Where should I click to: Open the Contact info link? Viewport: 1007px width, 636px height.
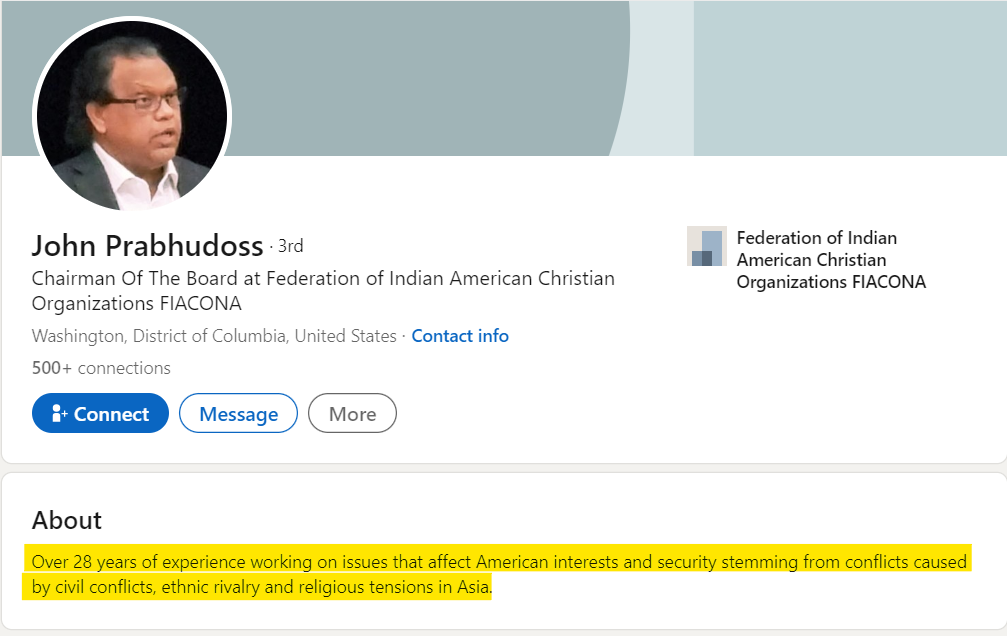click(460, 336)
